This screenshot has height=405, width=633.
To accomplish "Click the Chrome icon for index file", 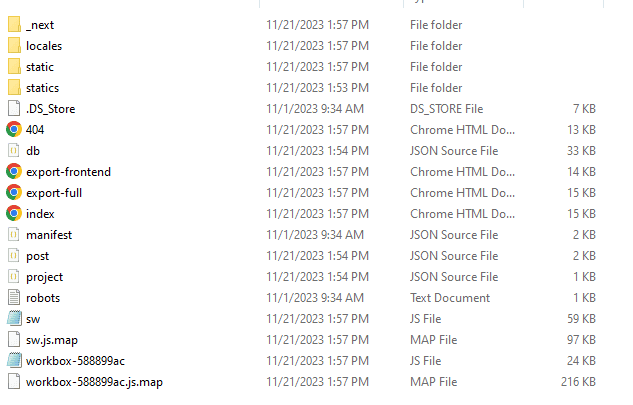I will coord(14,213).
